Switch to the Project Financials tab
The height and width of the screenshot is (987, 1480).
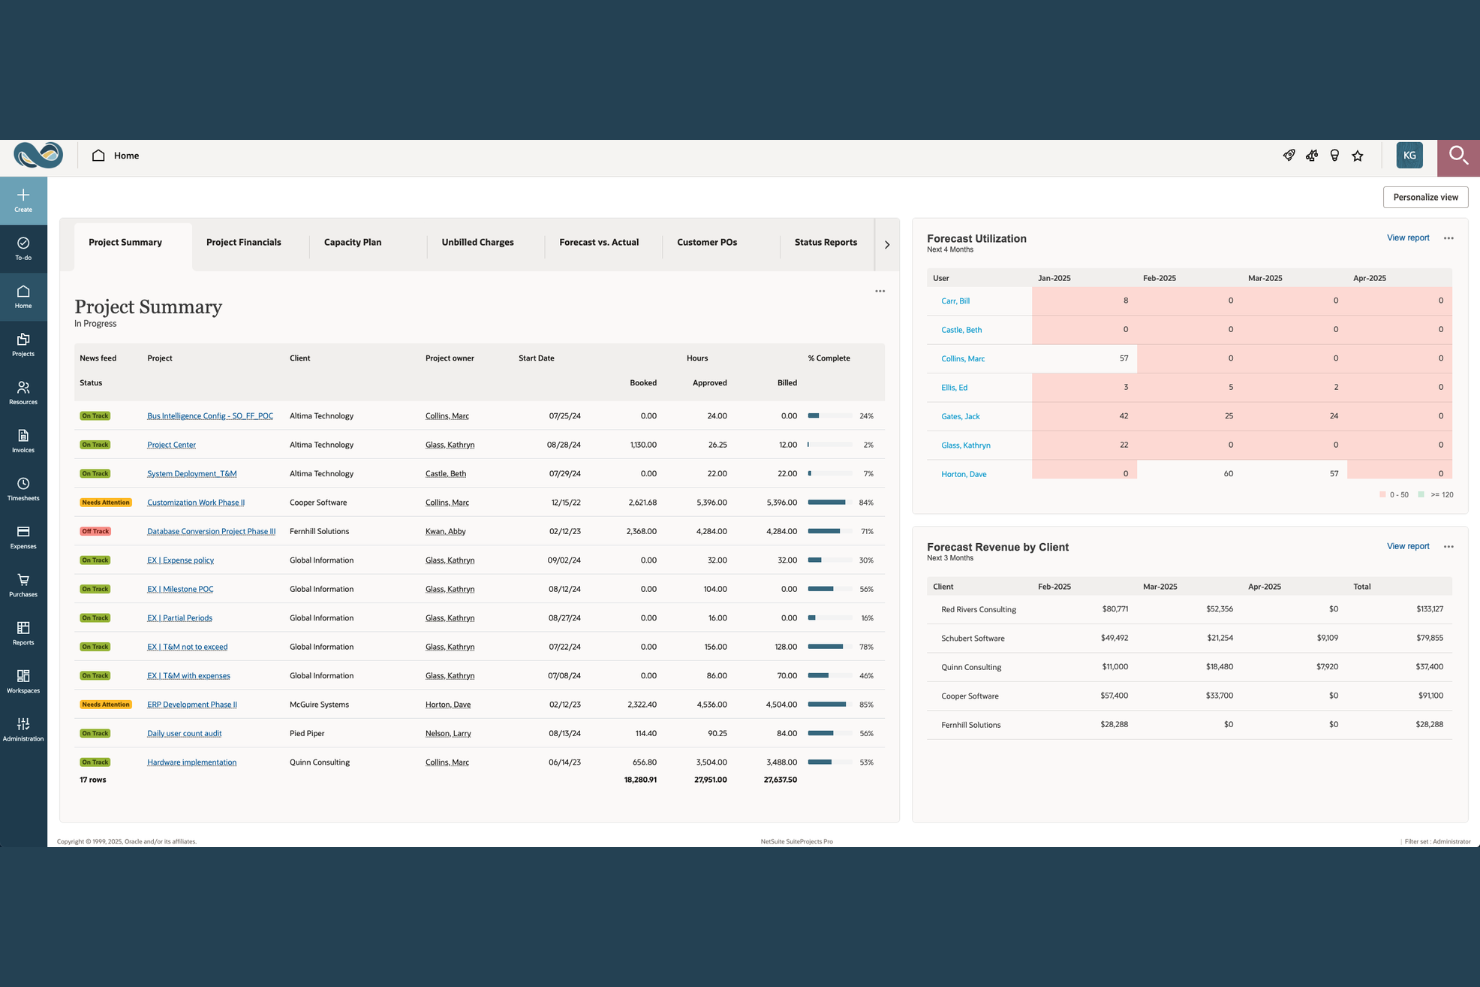(x=243, y=243)
